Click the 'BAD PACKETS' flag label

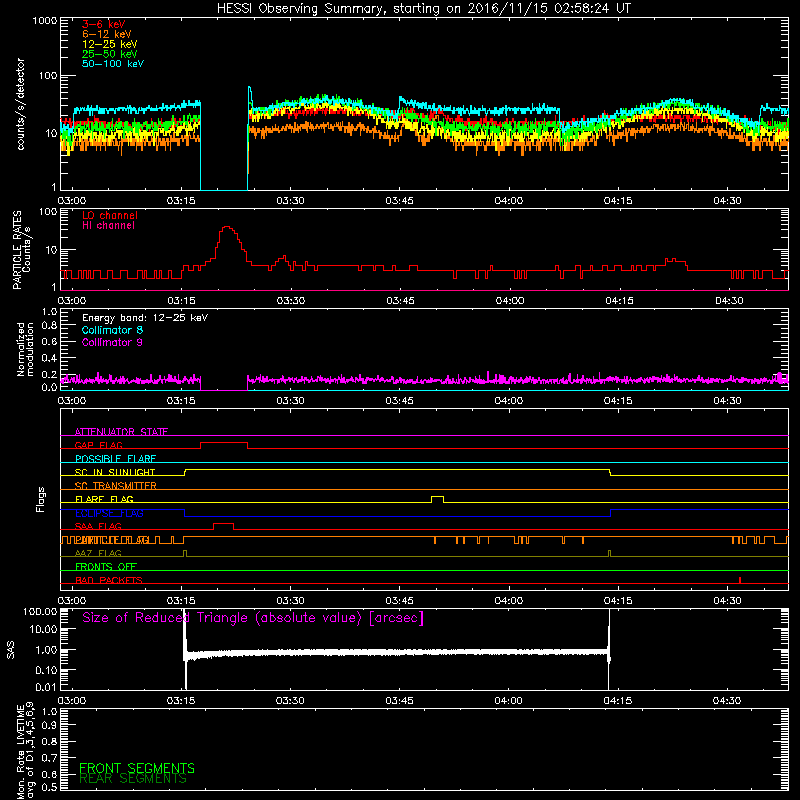pyautogui.click(x=109, y=580)
